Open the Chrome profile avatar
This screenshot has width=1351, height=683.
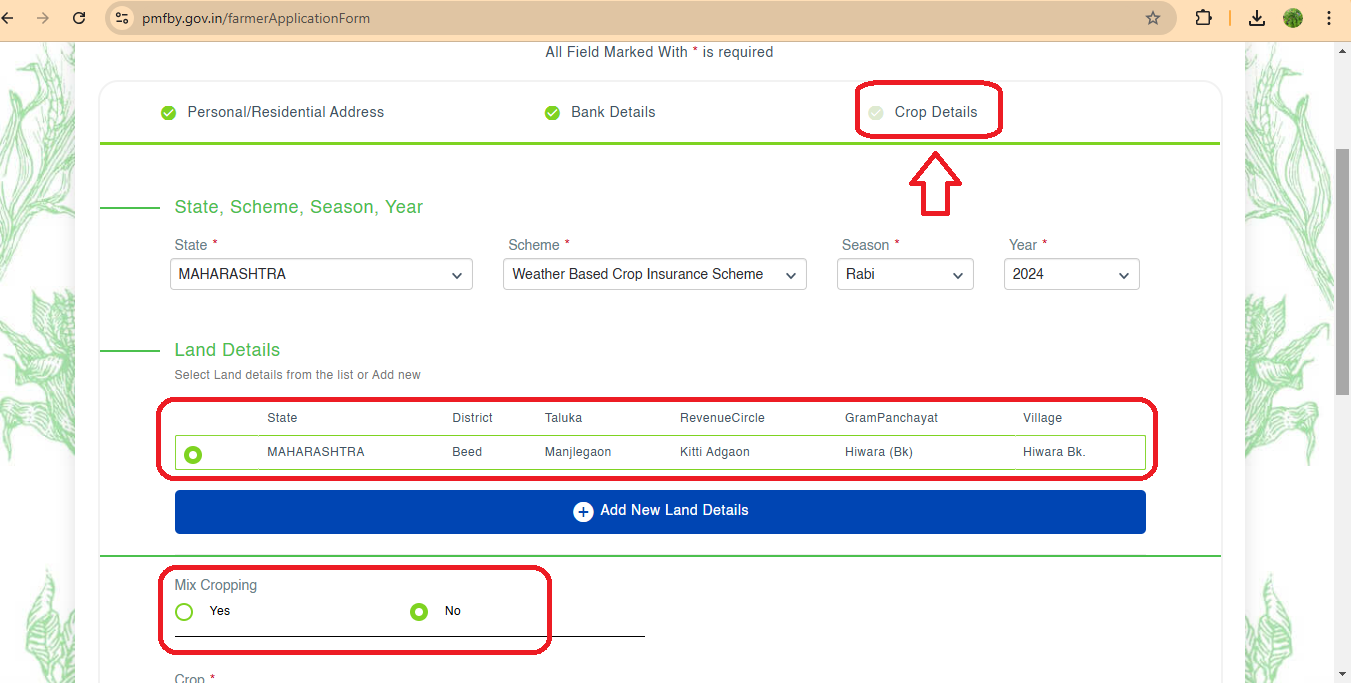(x=1293, y=18)
